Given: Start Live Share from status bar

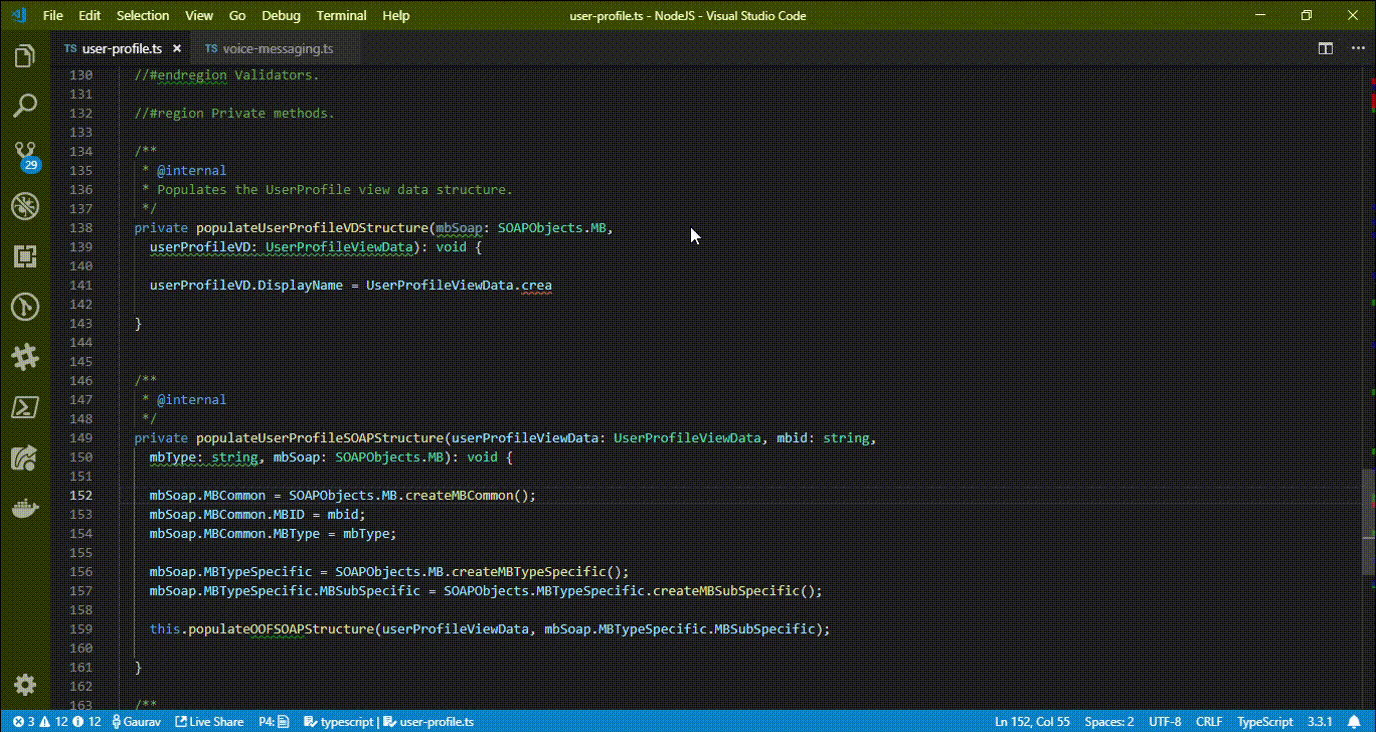Looking at the screenshot, I should coord(209,721).
